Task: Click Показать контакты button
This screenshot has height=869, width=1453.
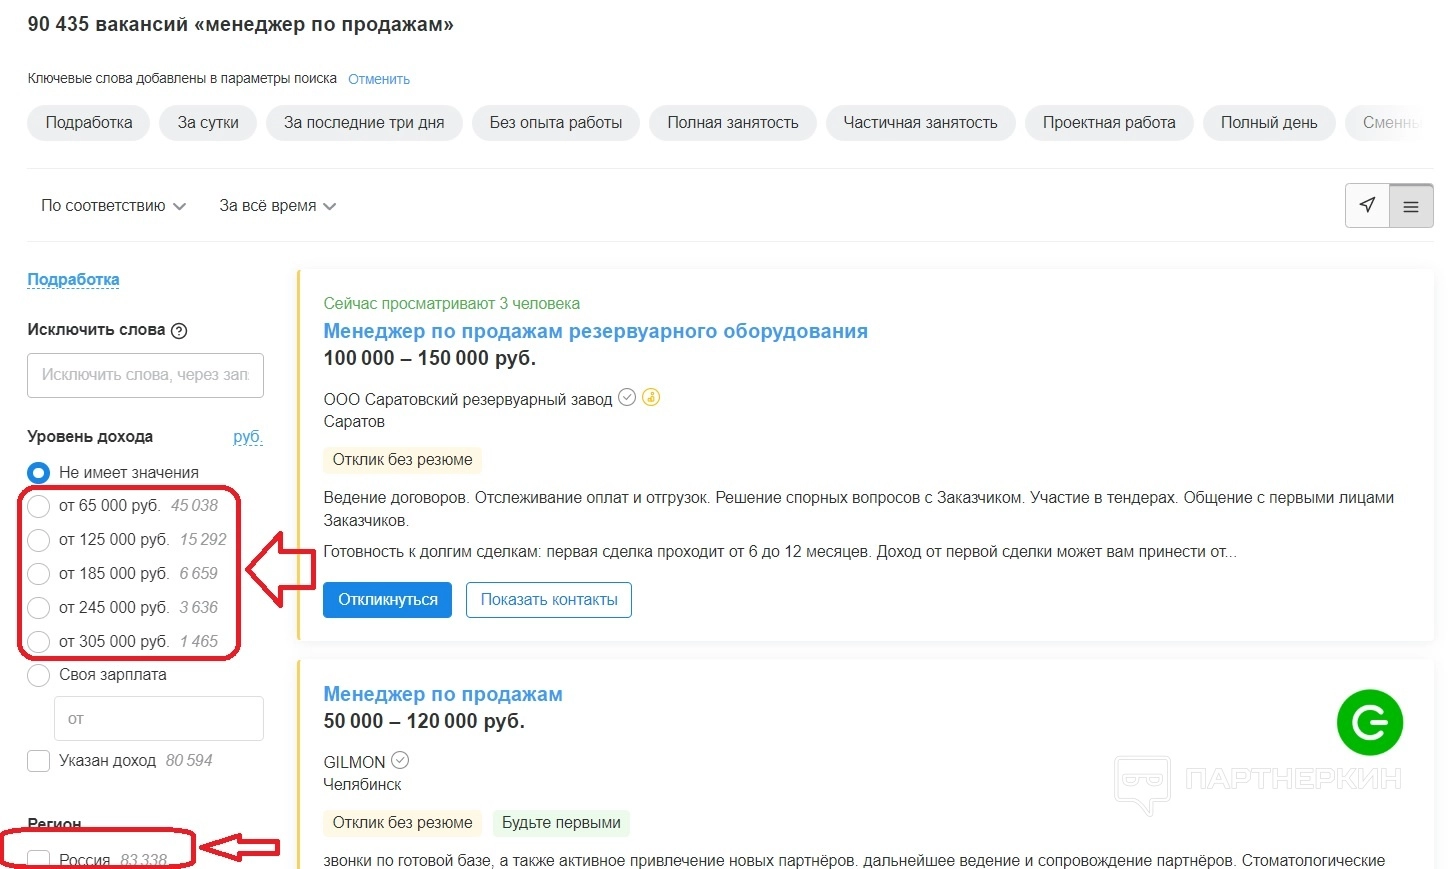Action: 548,600
